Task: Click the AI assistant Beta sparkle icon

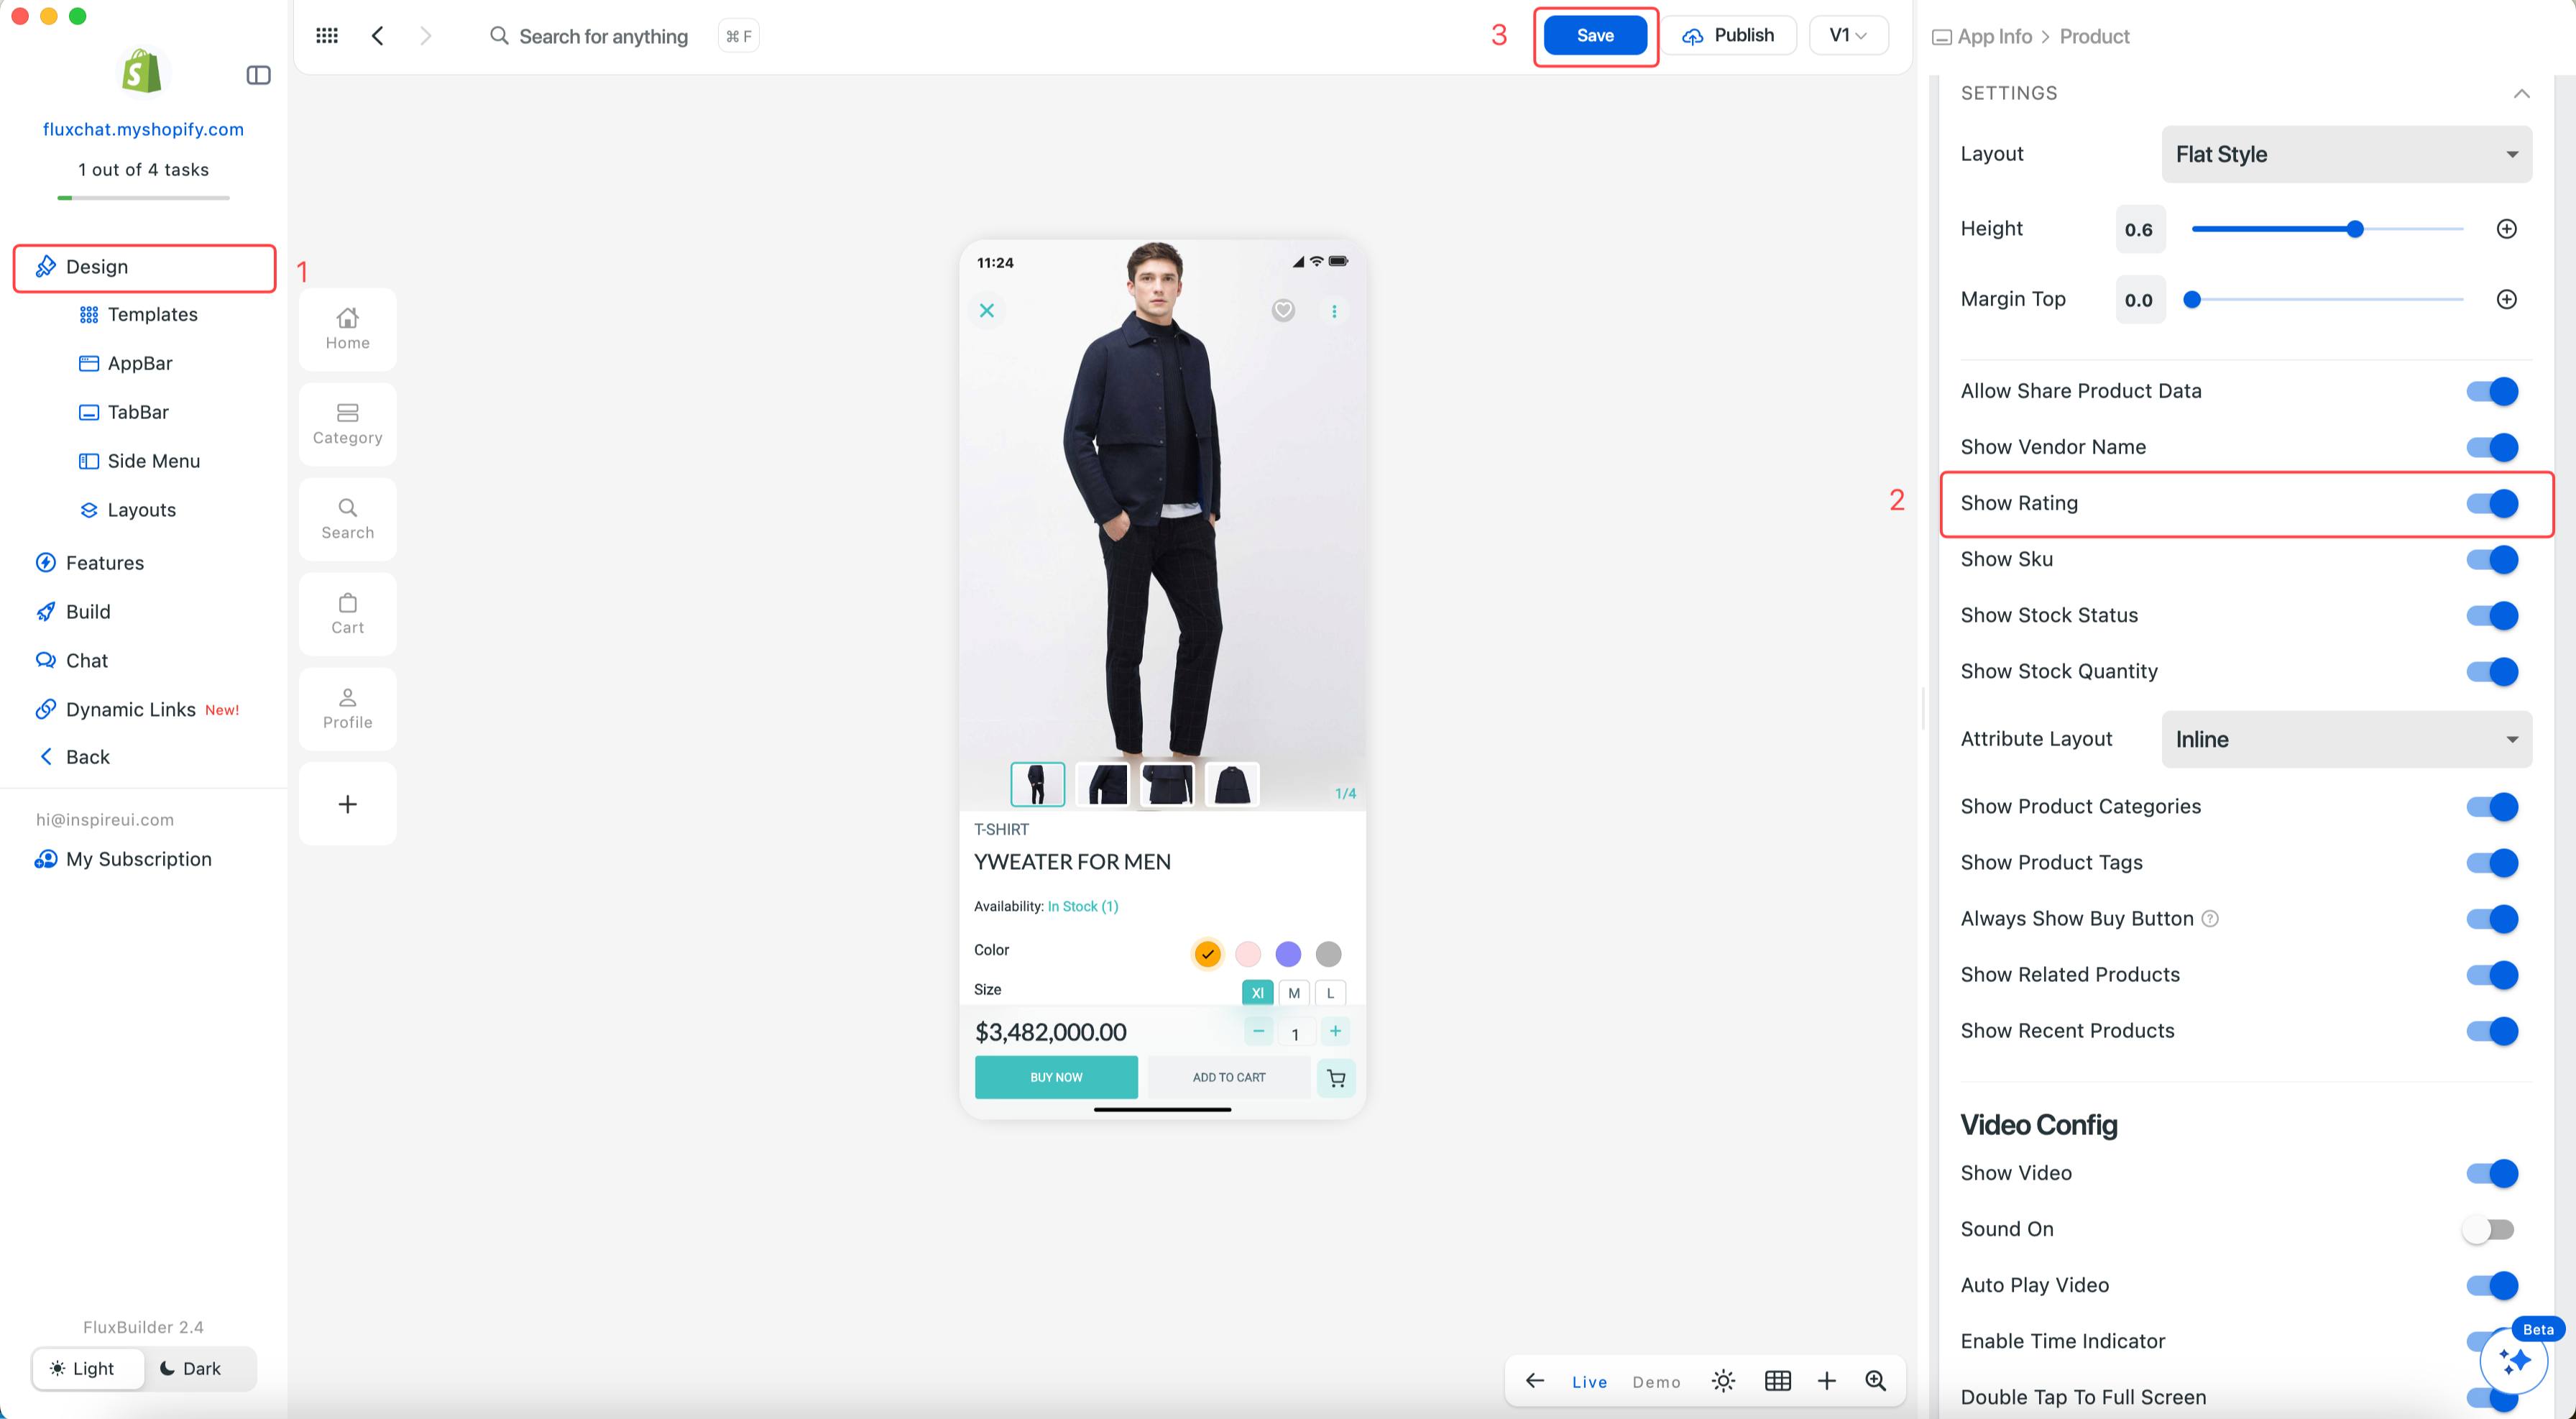Action: (x=2513, y=1360)
